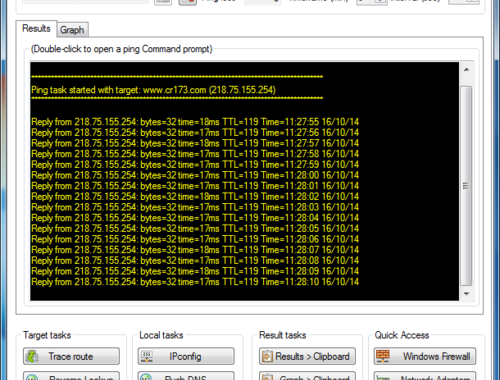The height and width of the screenshot is (380, 500).
Task: Click the Graph > Clipboard icon
Action: [267, 377]
